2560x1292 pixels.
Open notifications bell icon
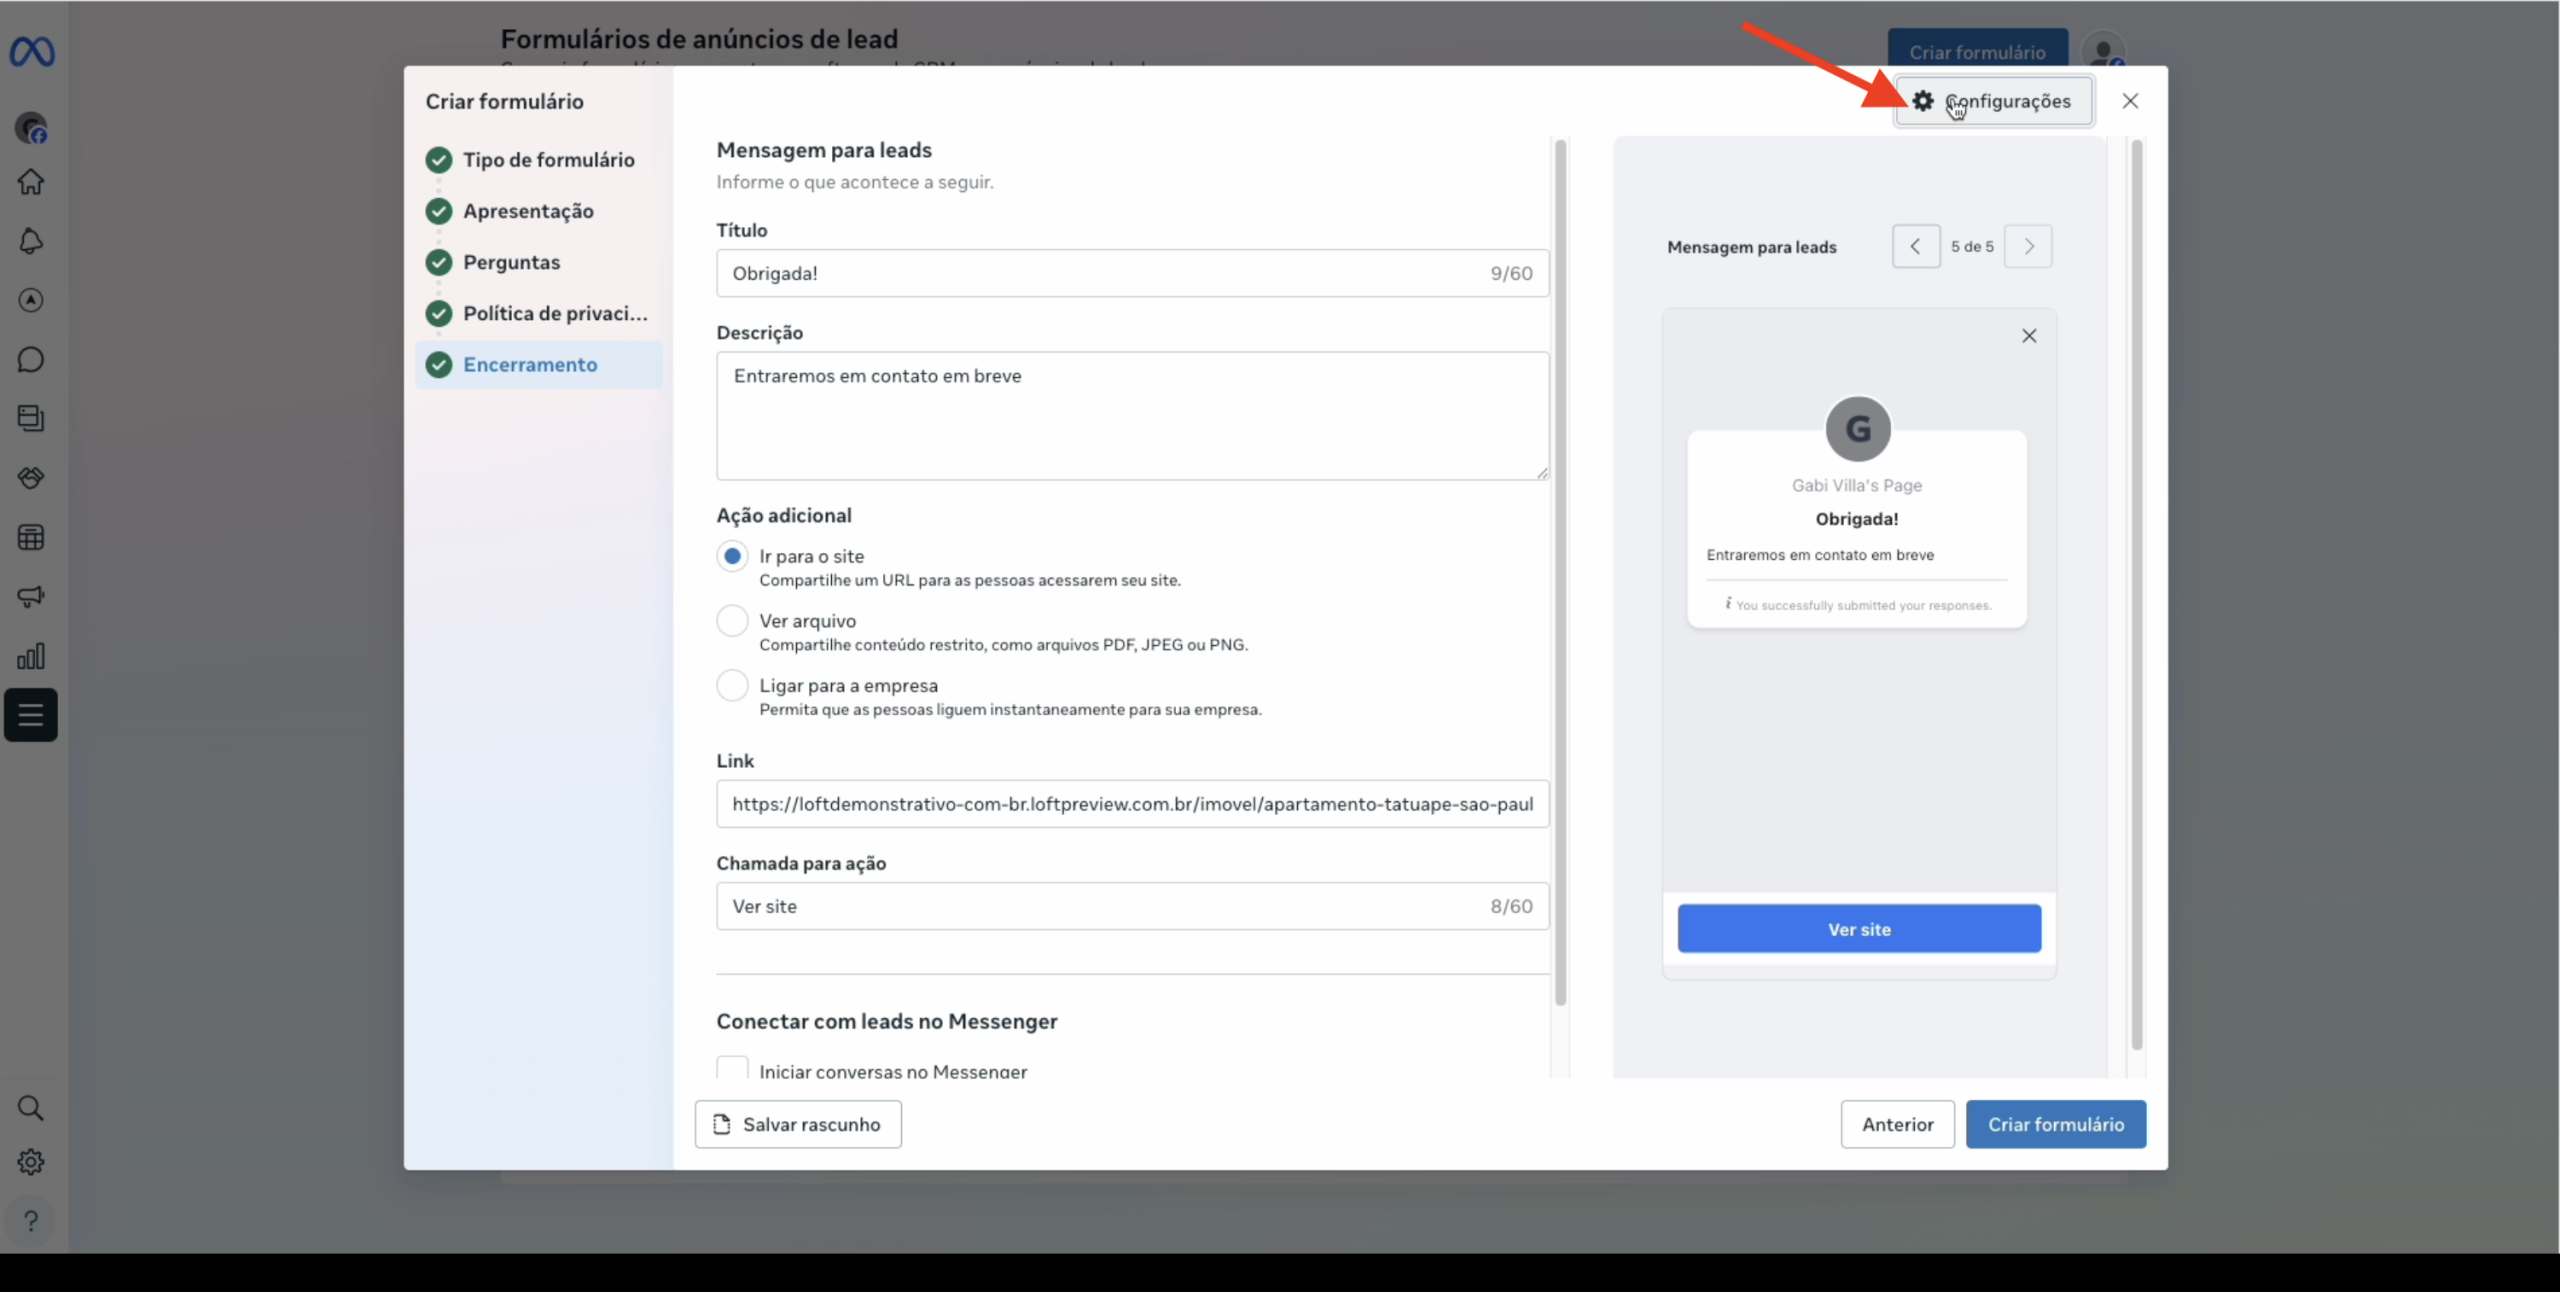[x=31, y=241]
